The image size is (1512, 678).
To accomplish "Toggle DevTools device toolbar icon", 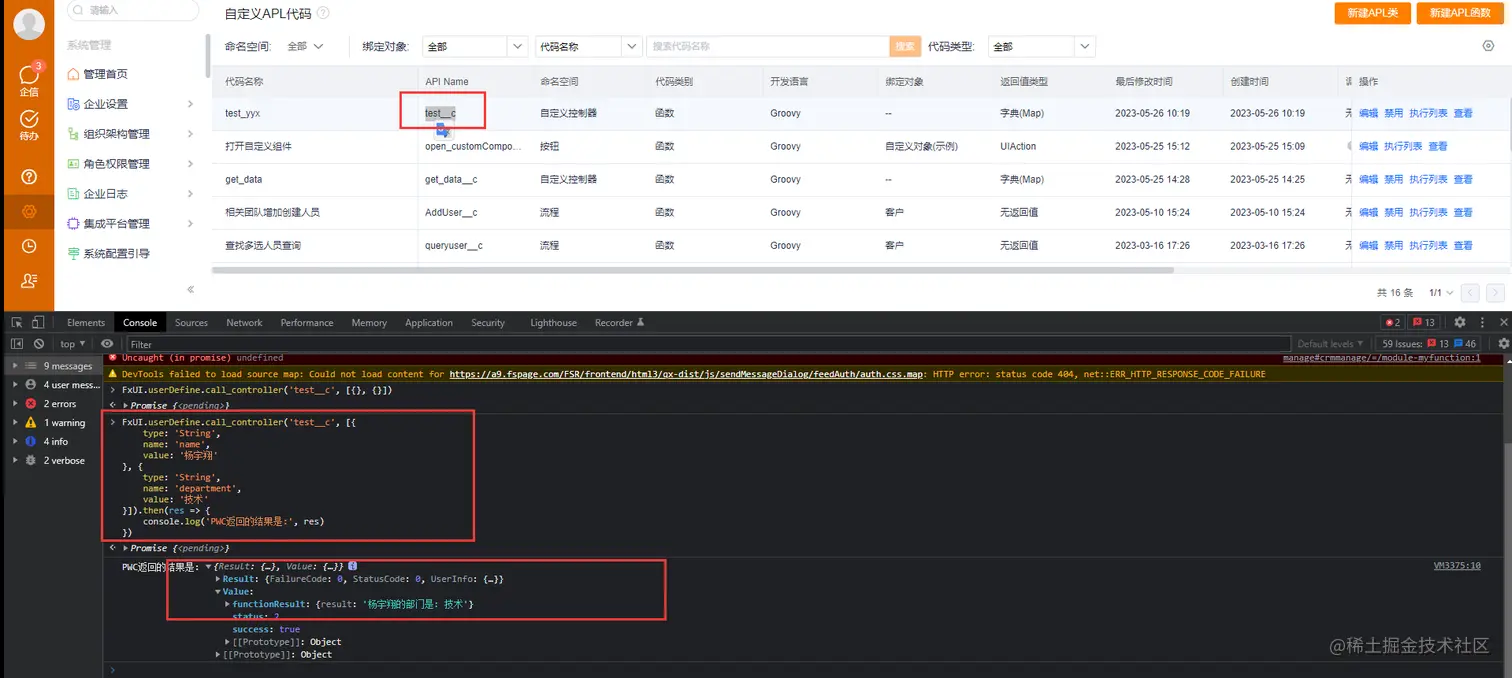I will coord(38,322).
